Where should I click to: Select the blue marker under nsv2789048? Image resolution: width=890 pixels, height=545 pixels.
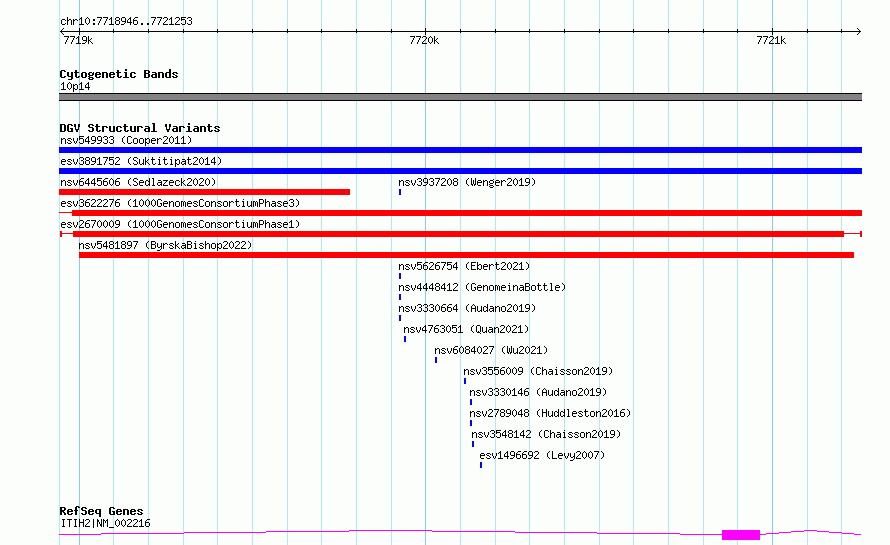[x=471, y=423]
